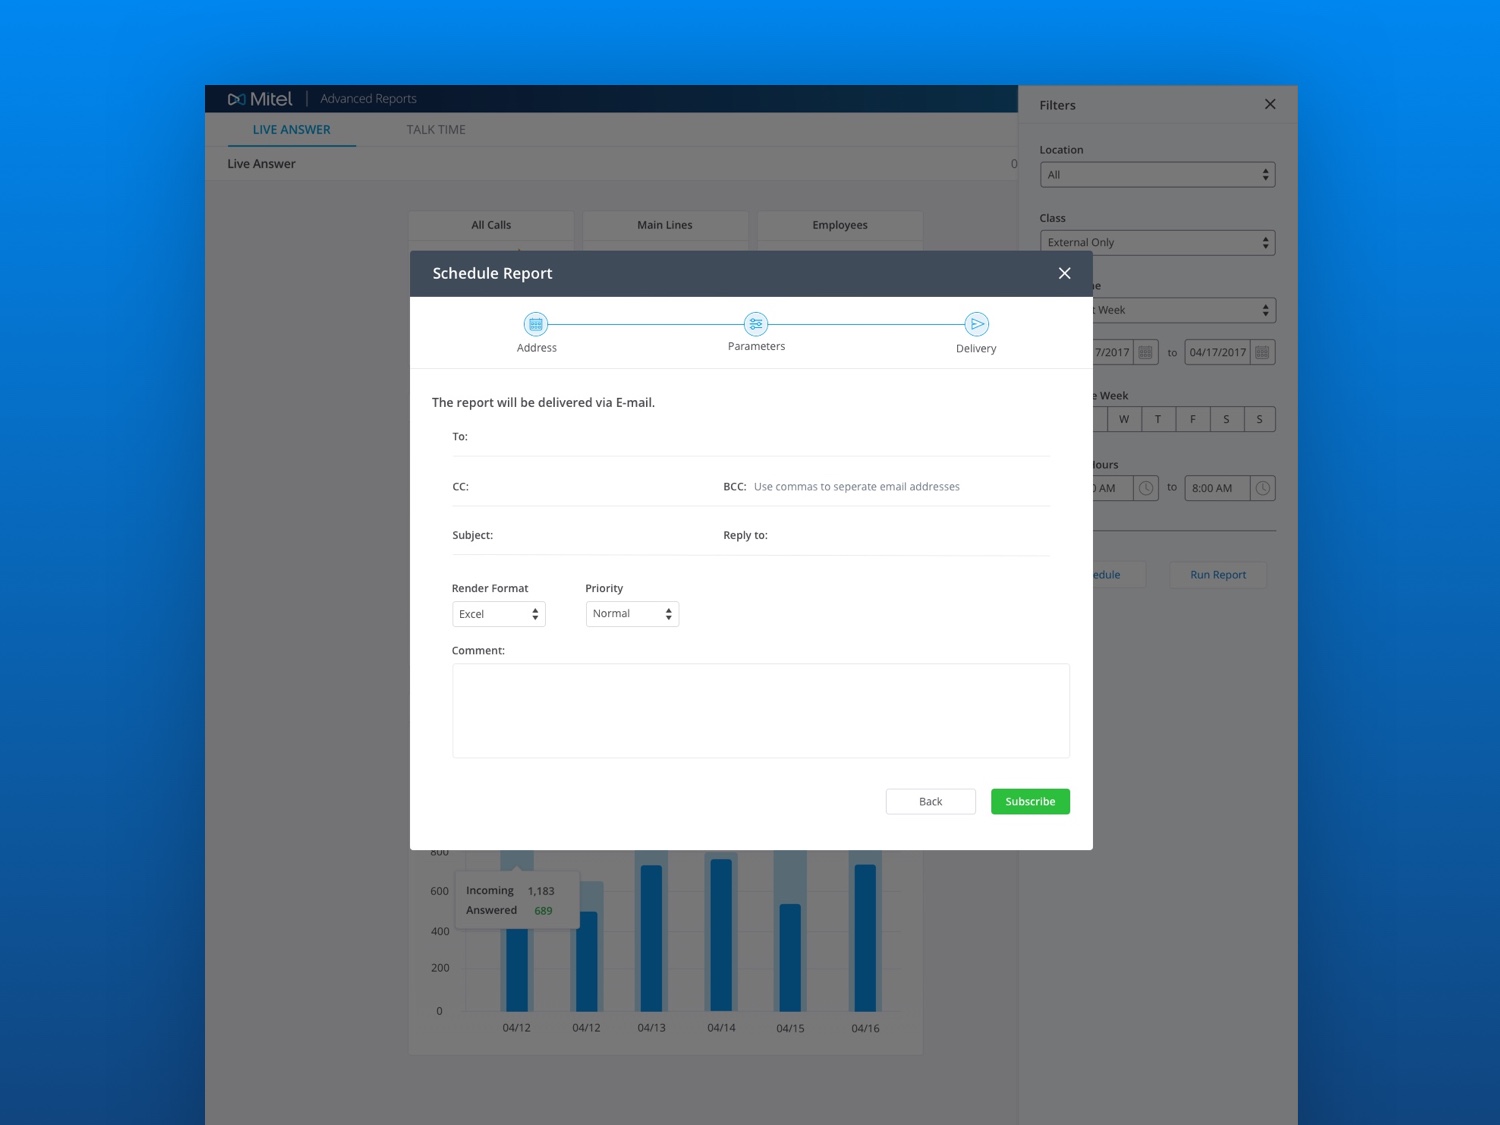This screenshot has width=1500, height=1125.
Task: Click the 04/14 chart bar
Action: [721, 934]
